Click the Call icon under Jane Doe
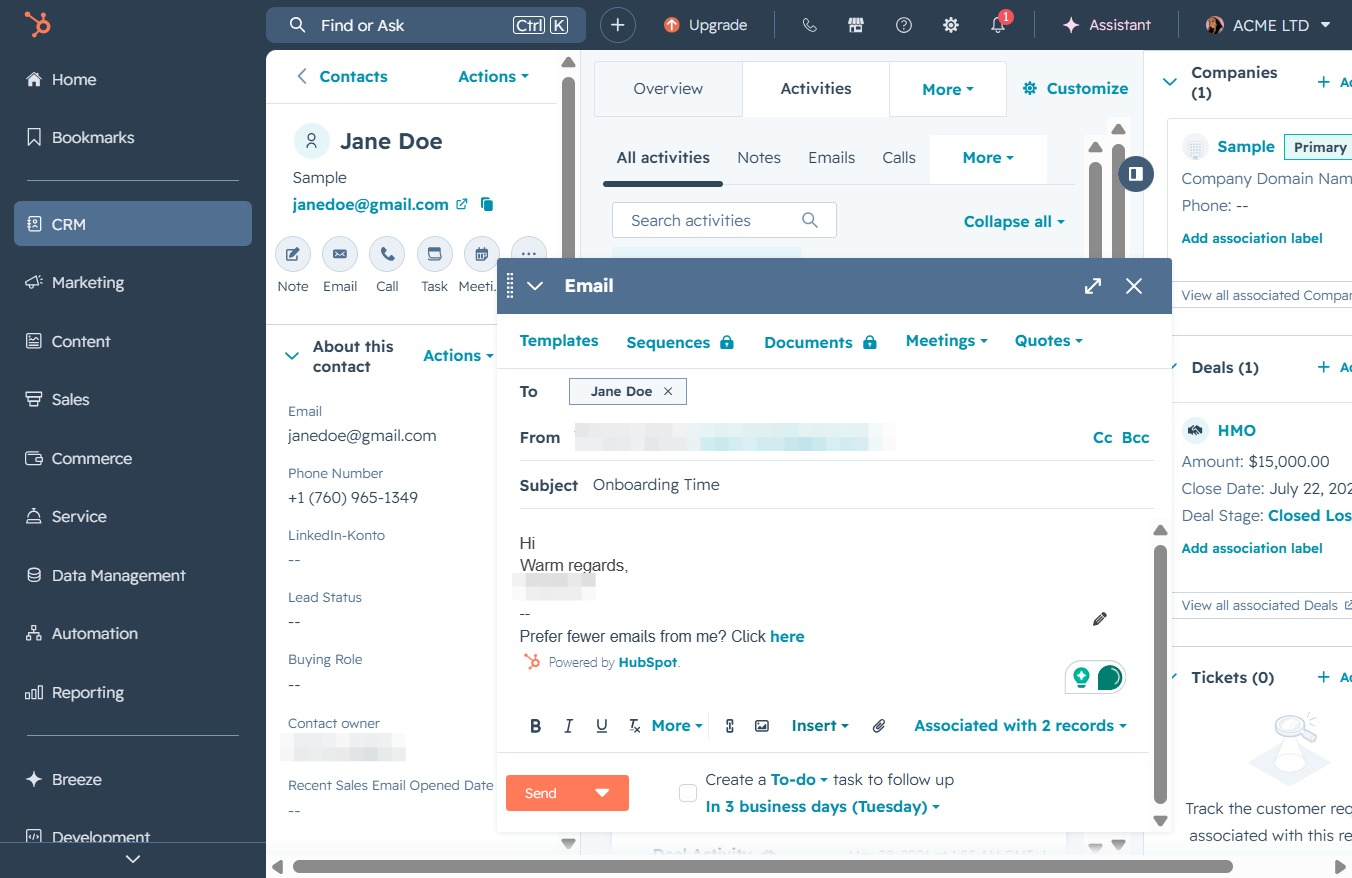 point(387,254)
